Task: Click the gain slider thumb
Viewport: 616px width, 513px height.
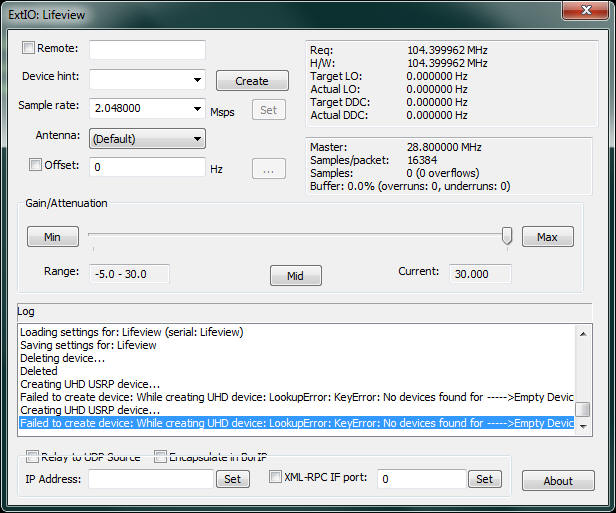Action: 507,236
